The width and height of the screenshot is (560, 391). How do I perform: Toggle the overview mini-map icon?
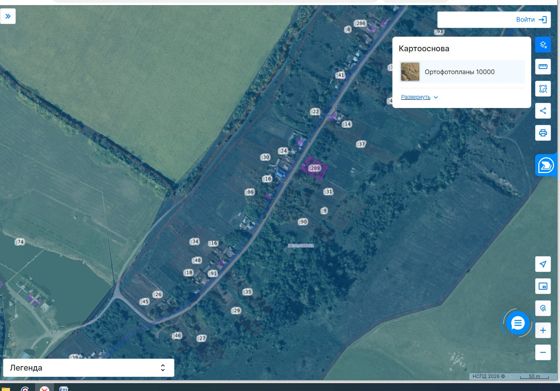[543, 286]
